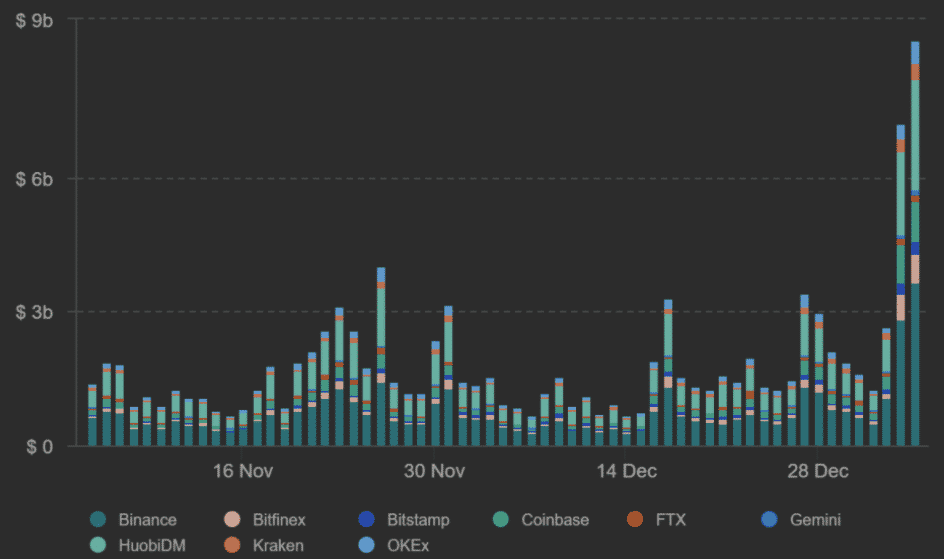Screen dimensions: 944x559
Task: Click the OKEx legend color dot
Action: (366, 545)
